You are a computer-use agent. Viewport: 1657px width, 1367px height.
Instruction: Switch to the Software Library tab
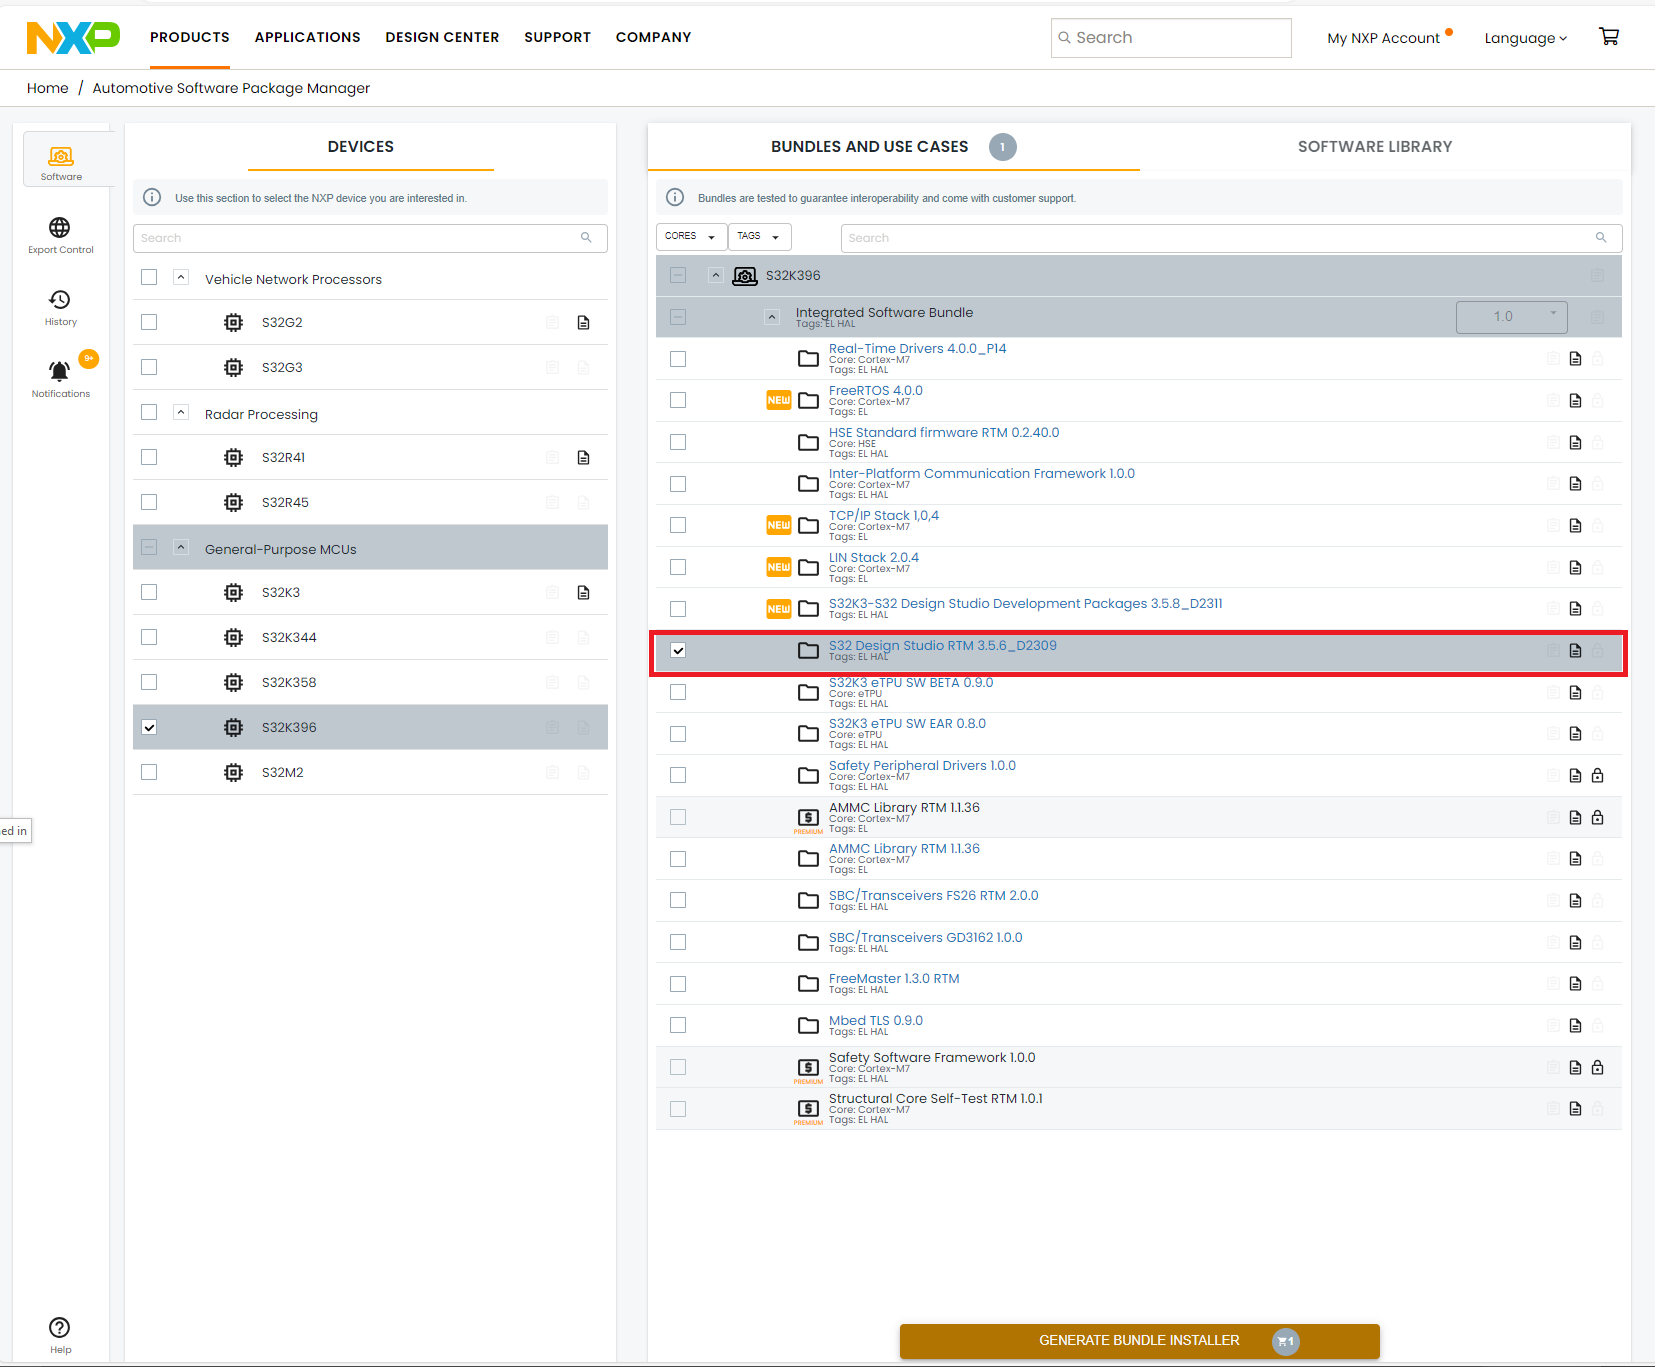(1374, 147)
